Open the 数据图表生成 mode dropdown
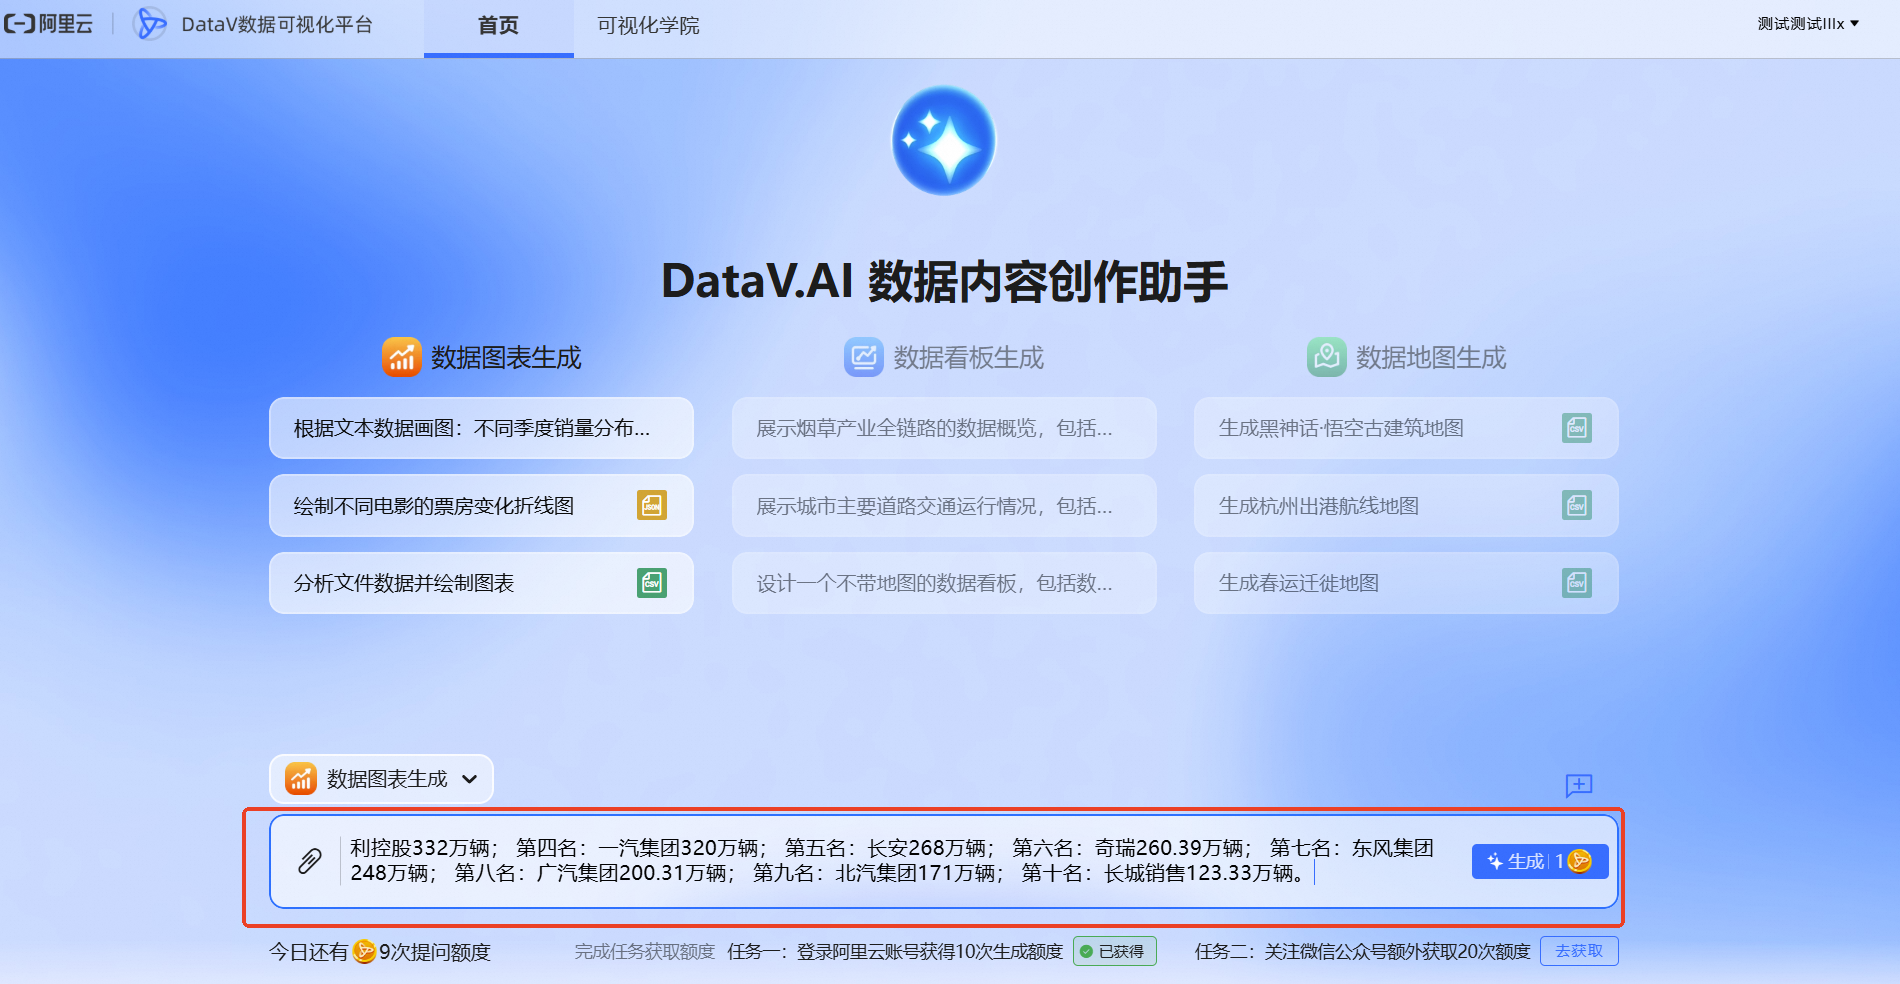The width and height of the screenshot is (1900, 984). click(381, 778)
